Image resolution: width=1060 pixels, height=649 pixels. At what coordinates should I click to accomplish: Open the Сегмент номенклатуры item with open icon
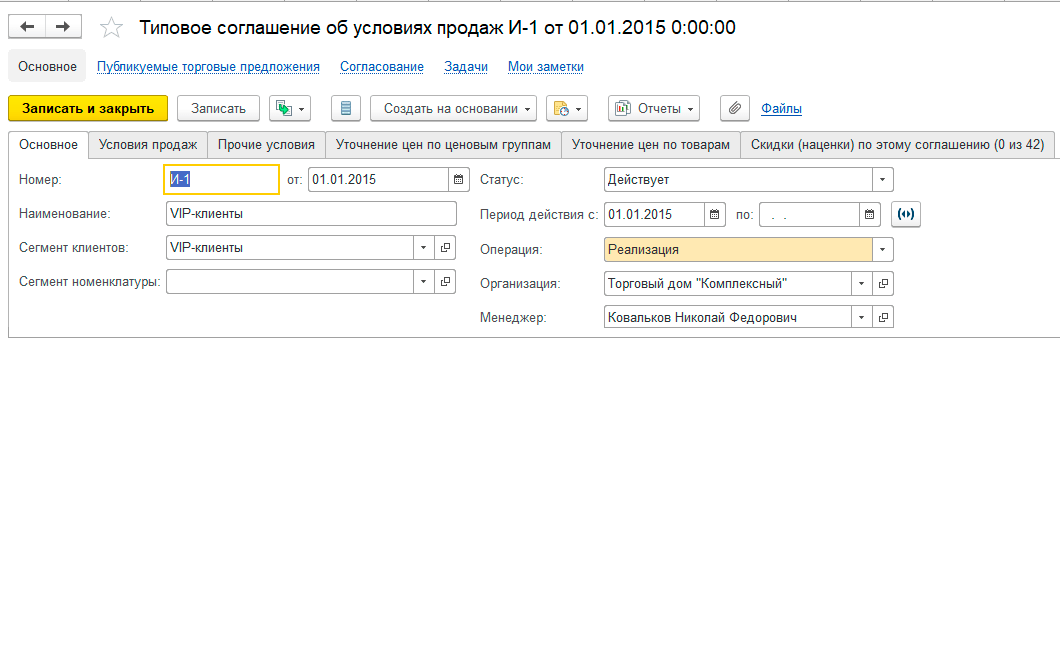[445, 281]
